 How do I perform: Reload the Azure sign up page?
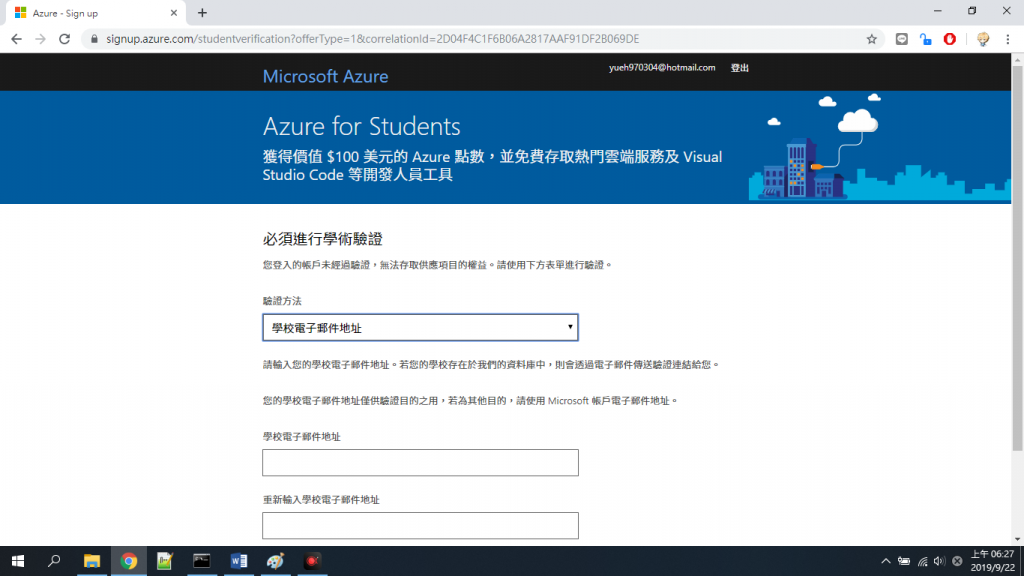(x=64, y=39)
